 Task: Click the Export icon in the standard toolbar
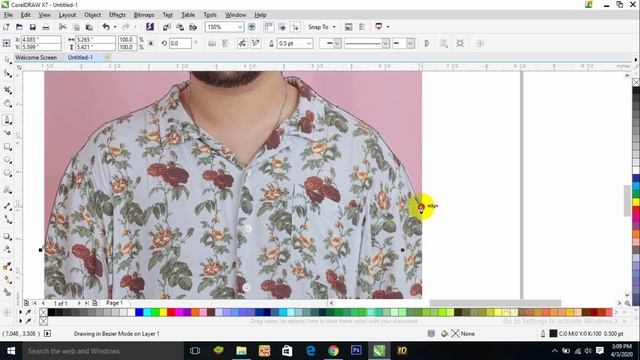tap(180, 27)
